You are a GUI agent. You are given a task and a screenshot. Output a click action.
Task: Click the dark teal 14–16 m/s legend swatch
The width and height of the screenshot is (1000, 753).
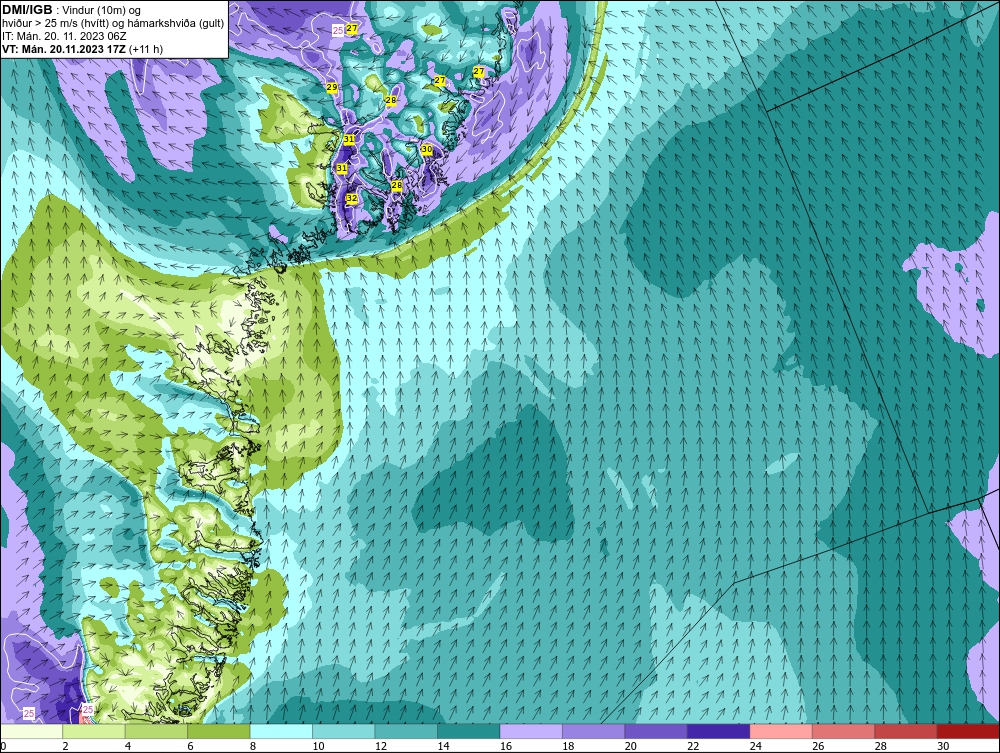click(469, 731)
